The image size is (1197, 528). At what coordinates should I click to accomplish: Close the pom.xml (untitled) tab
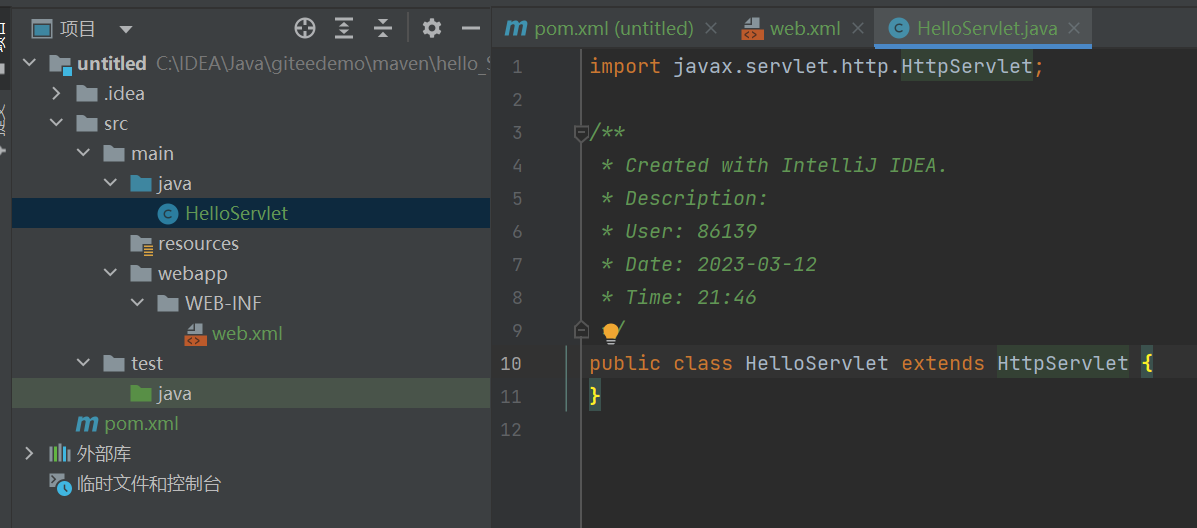pos(710,29)
